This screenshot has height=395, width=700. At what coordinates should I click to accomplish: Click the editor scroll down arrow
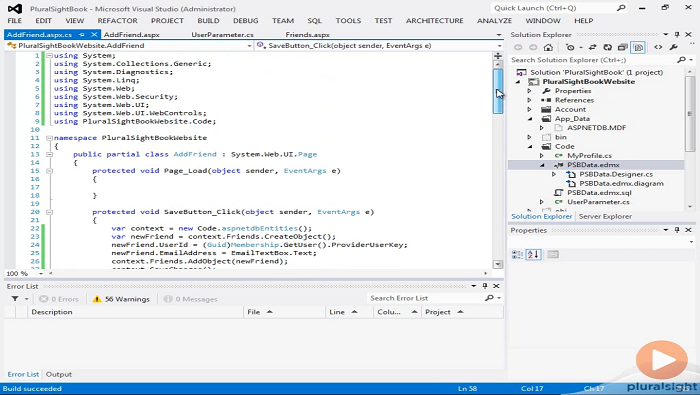(x=498, y=264)
